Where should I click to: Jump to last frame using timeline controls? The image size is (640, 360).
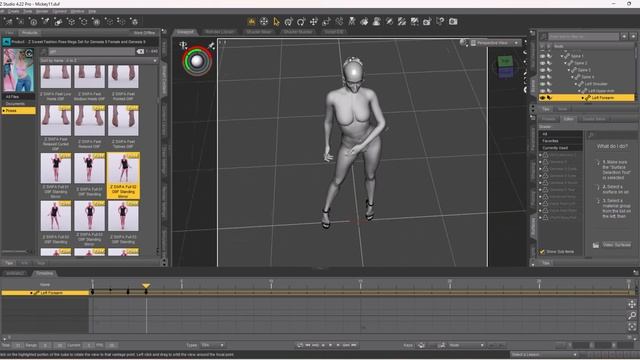pyautogui.click(x=354, y=345)
